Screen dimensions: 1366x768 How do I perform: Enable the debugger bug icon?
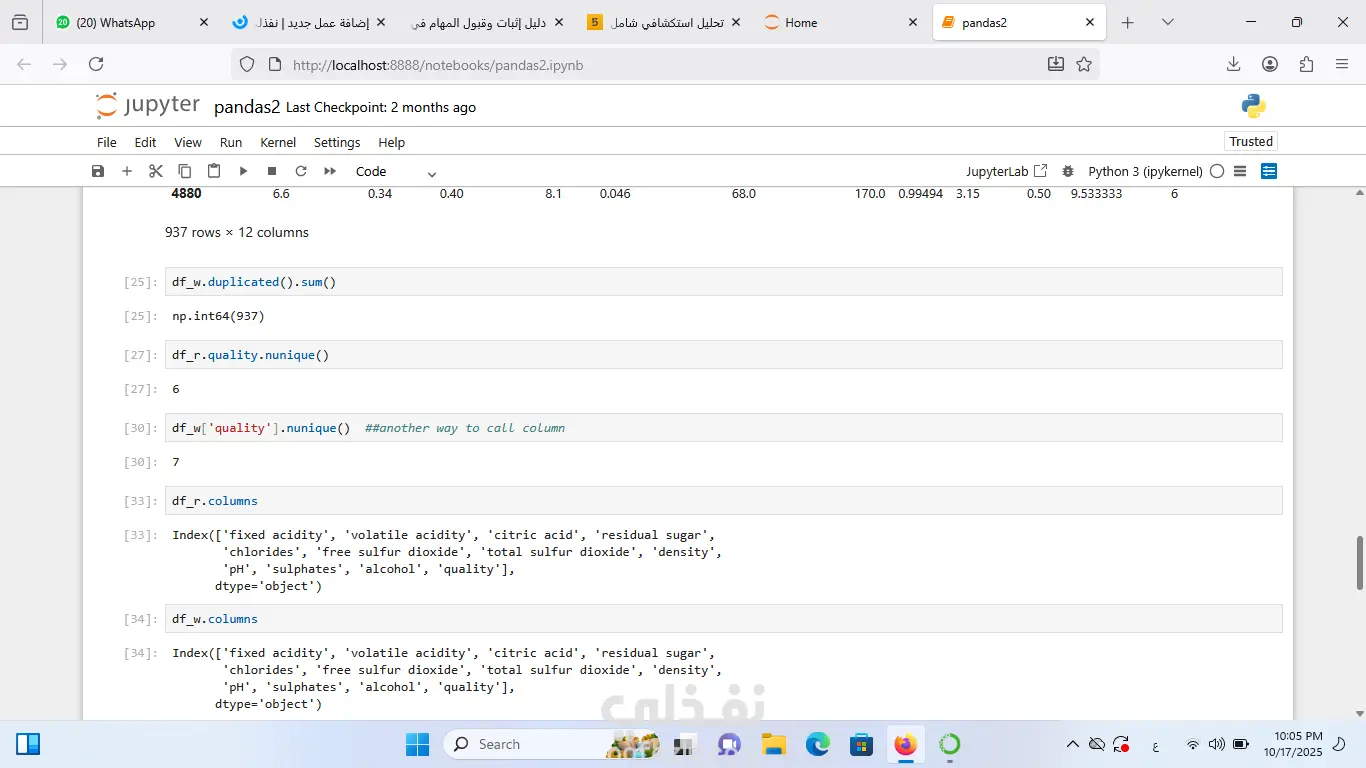pos(1068,171)
